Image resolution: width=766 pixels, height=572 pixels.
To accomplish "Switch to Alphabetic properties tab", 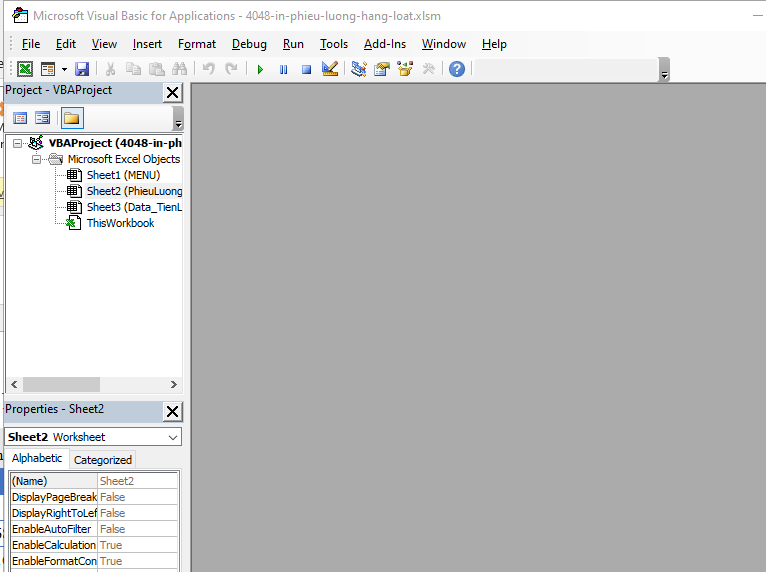I will (37, 459).
